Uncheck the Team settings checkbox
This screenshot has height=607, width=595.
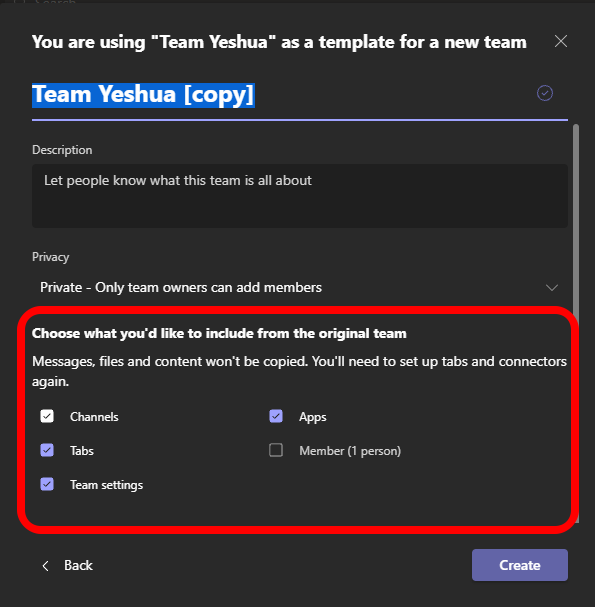(x=47, y=484)
